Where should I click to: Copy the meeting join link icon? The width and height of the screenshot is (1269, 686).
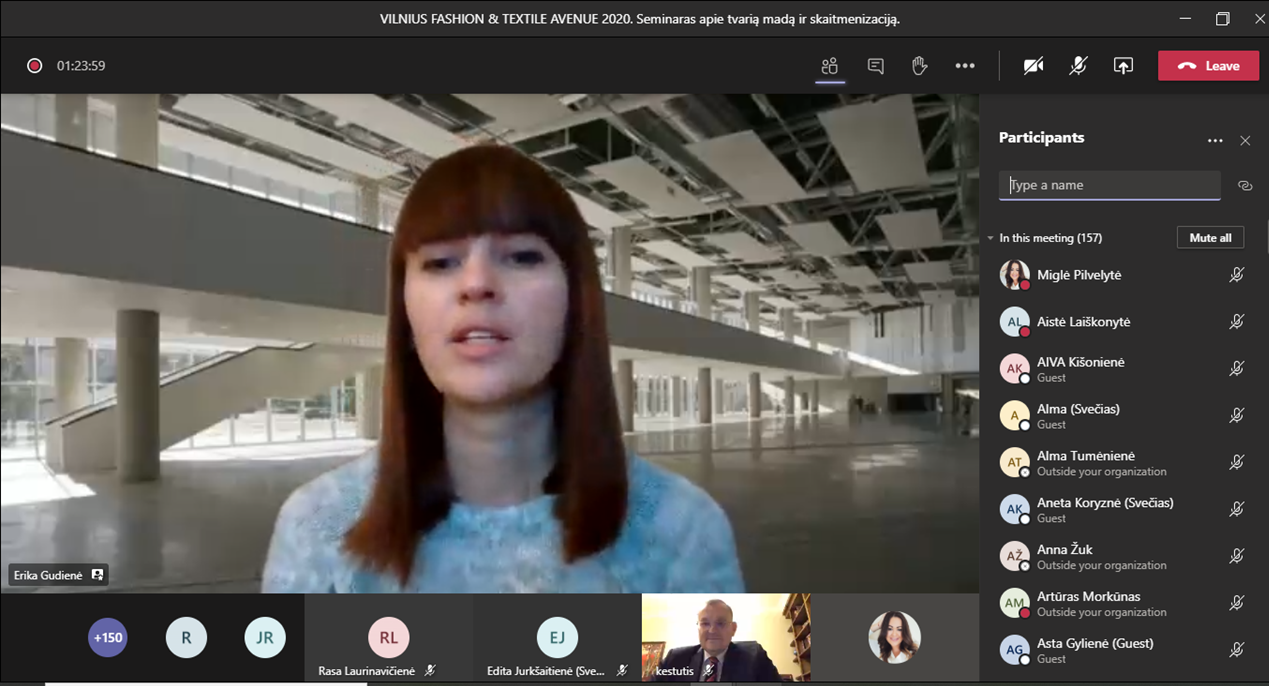[1245, 186]
